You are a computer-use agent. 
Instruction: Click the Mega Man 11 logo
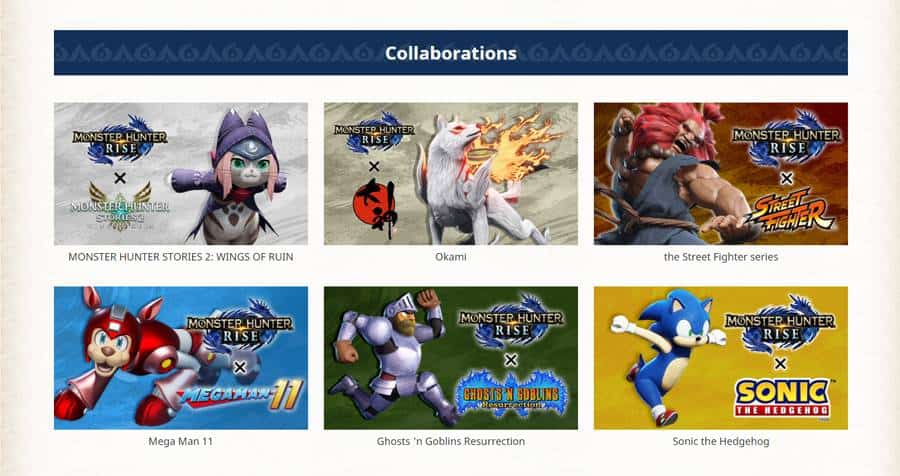[240, 395]
